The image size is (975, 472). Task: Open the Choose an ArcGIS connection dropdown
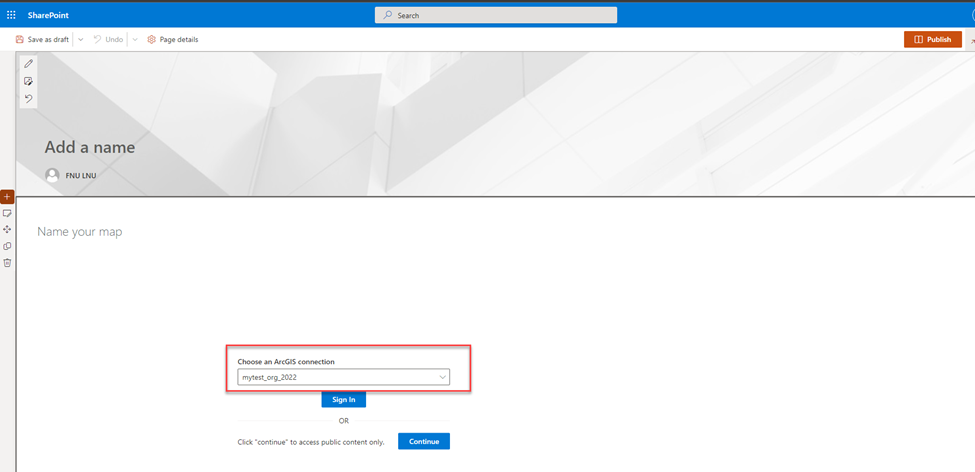point(343,377)
